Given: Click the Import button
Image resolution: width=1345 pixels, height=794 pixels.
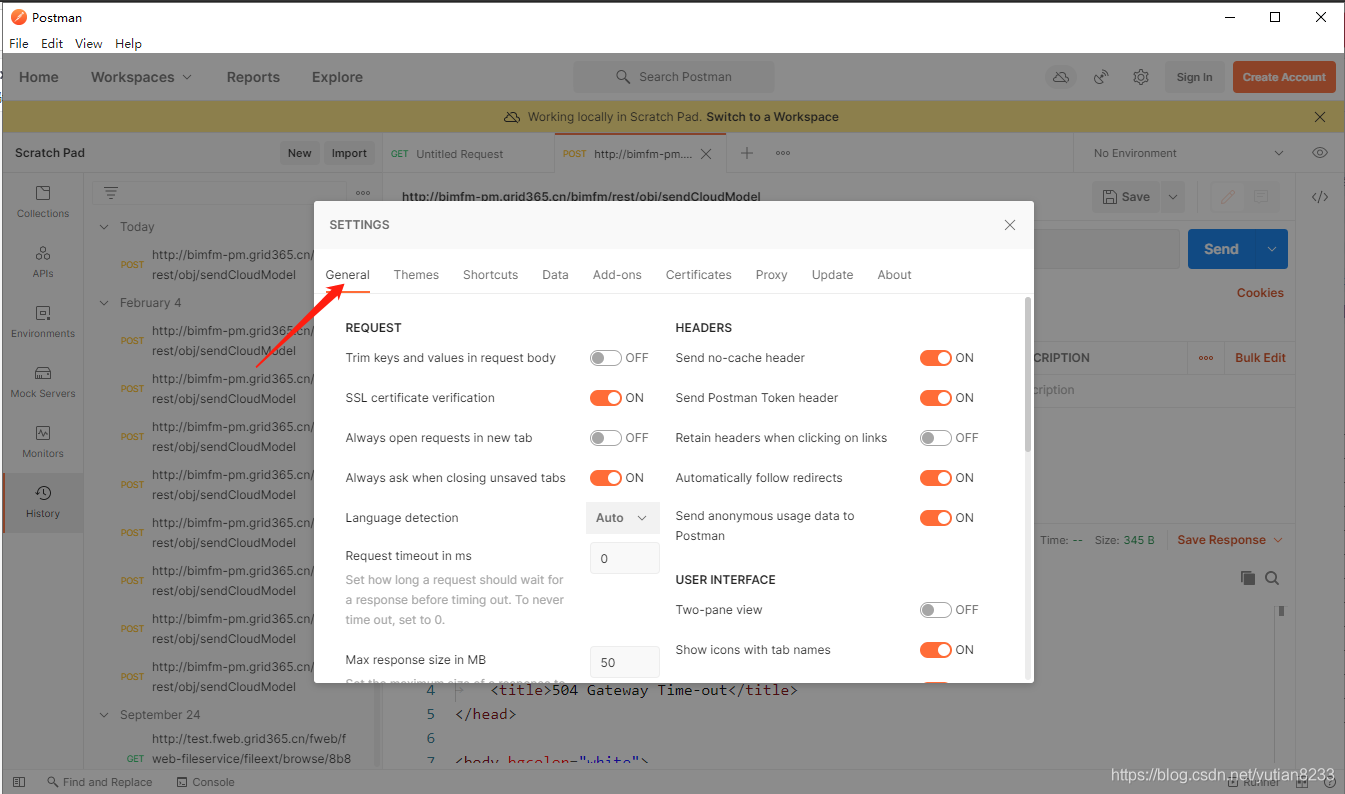Looking at the screenshot, I should coord(349,153).
